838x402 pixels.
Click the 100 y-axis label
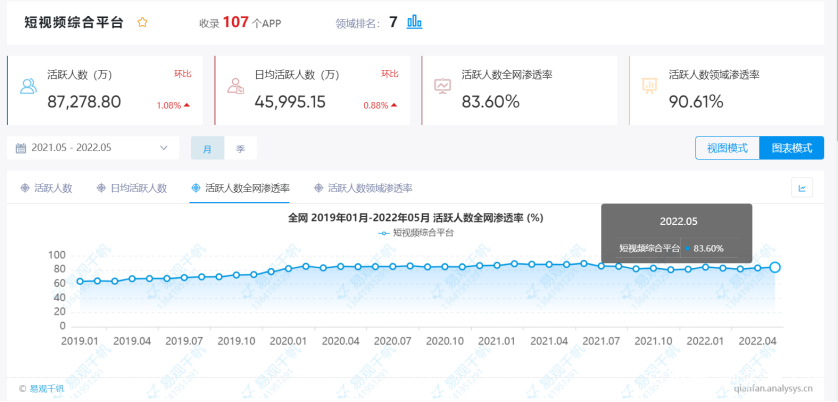[x=57, y=256]
